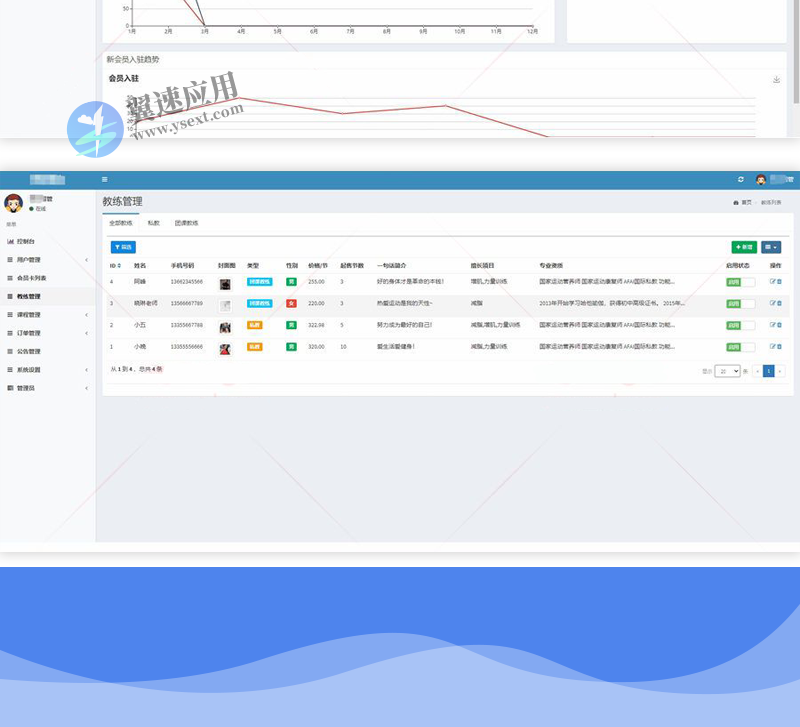800x727 pixels.
Task: Toggle the 启用 status switch for 阿峰
Action: coord(740,283)
